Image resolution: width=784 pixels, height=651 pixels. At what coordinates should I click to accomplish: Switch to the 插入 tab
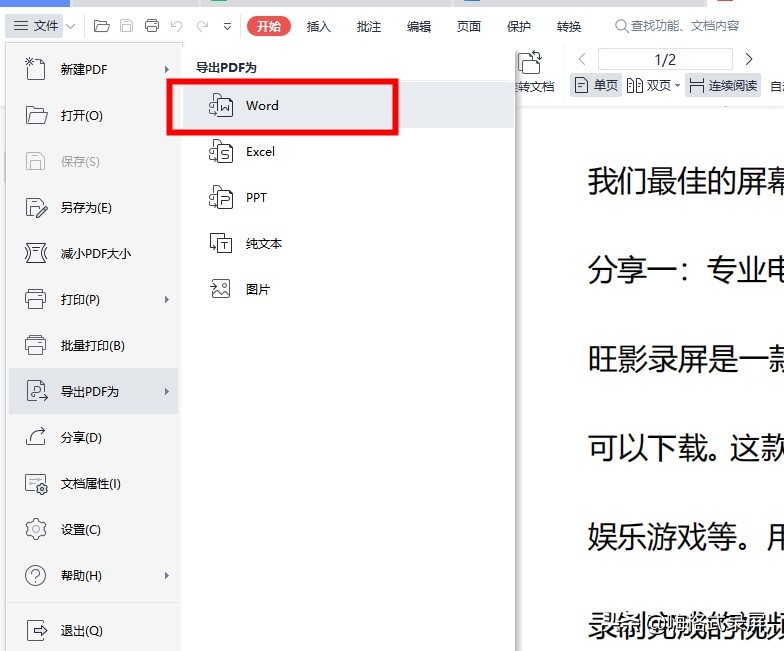click(318, 26)
